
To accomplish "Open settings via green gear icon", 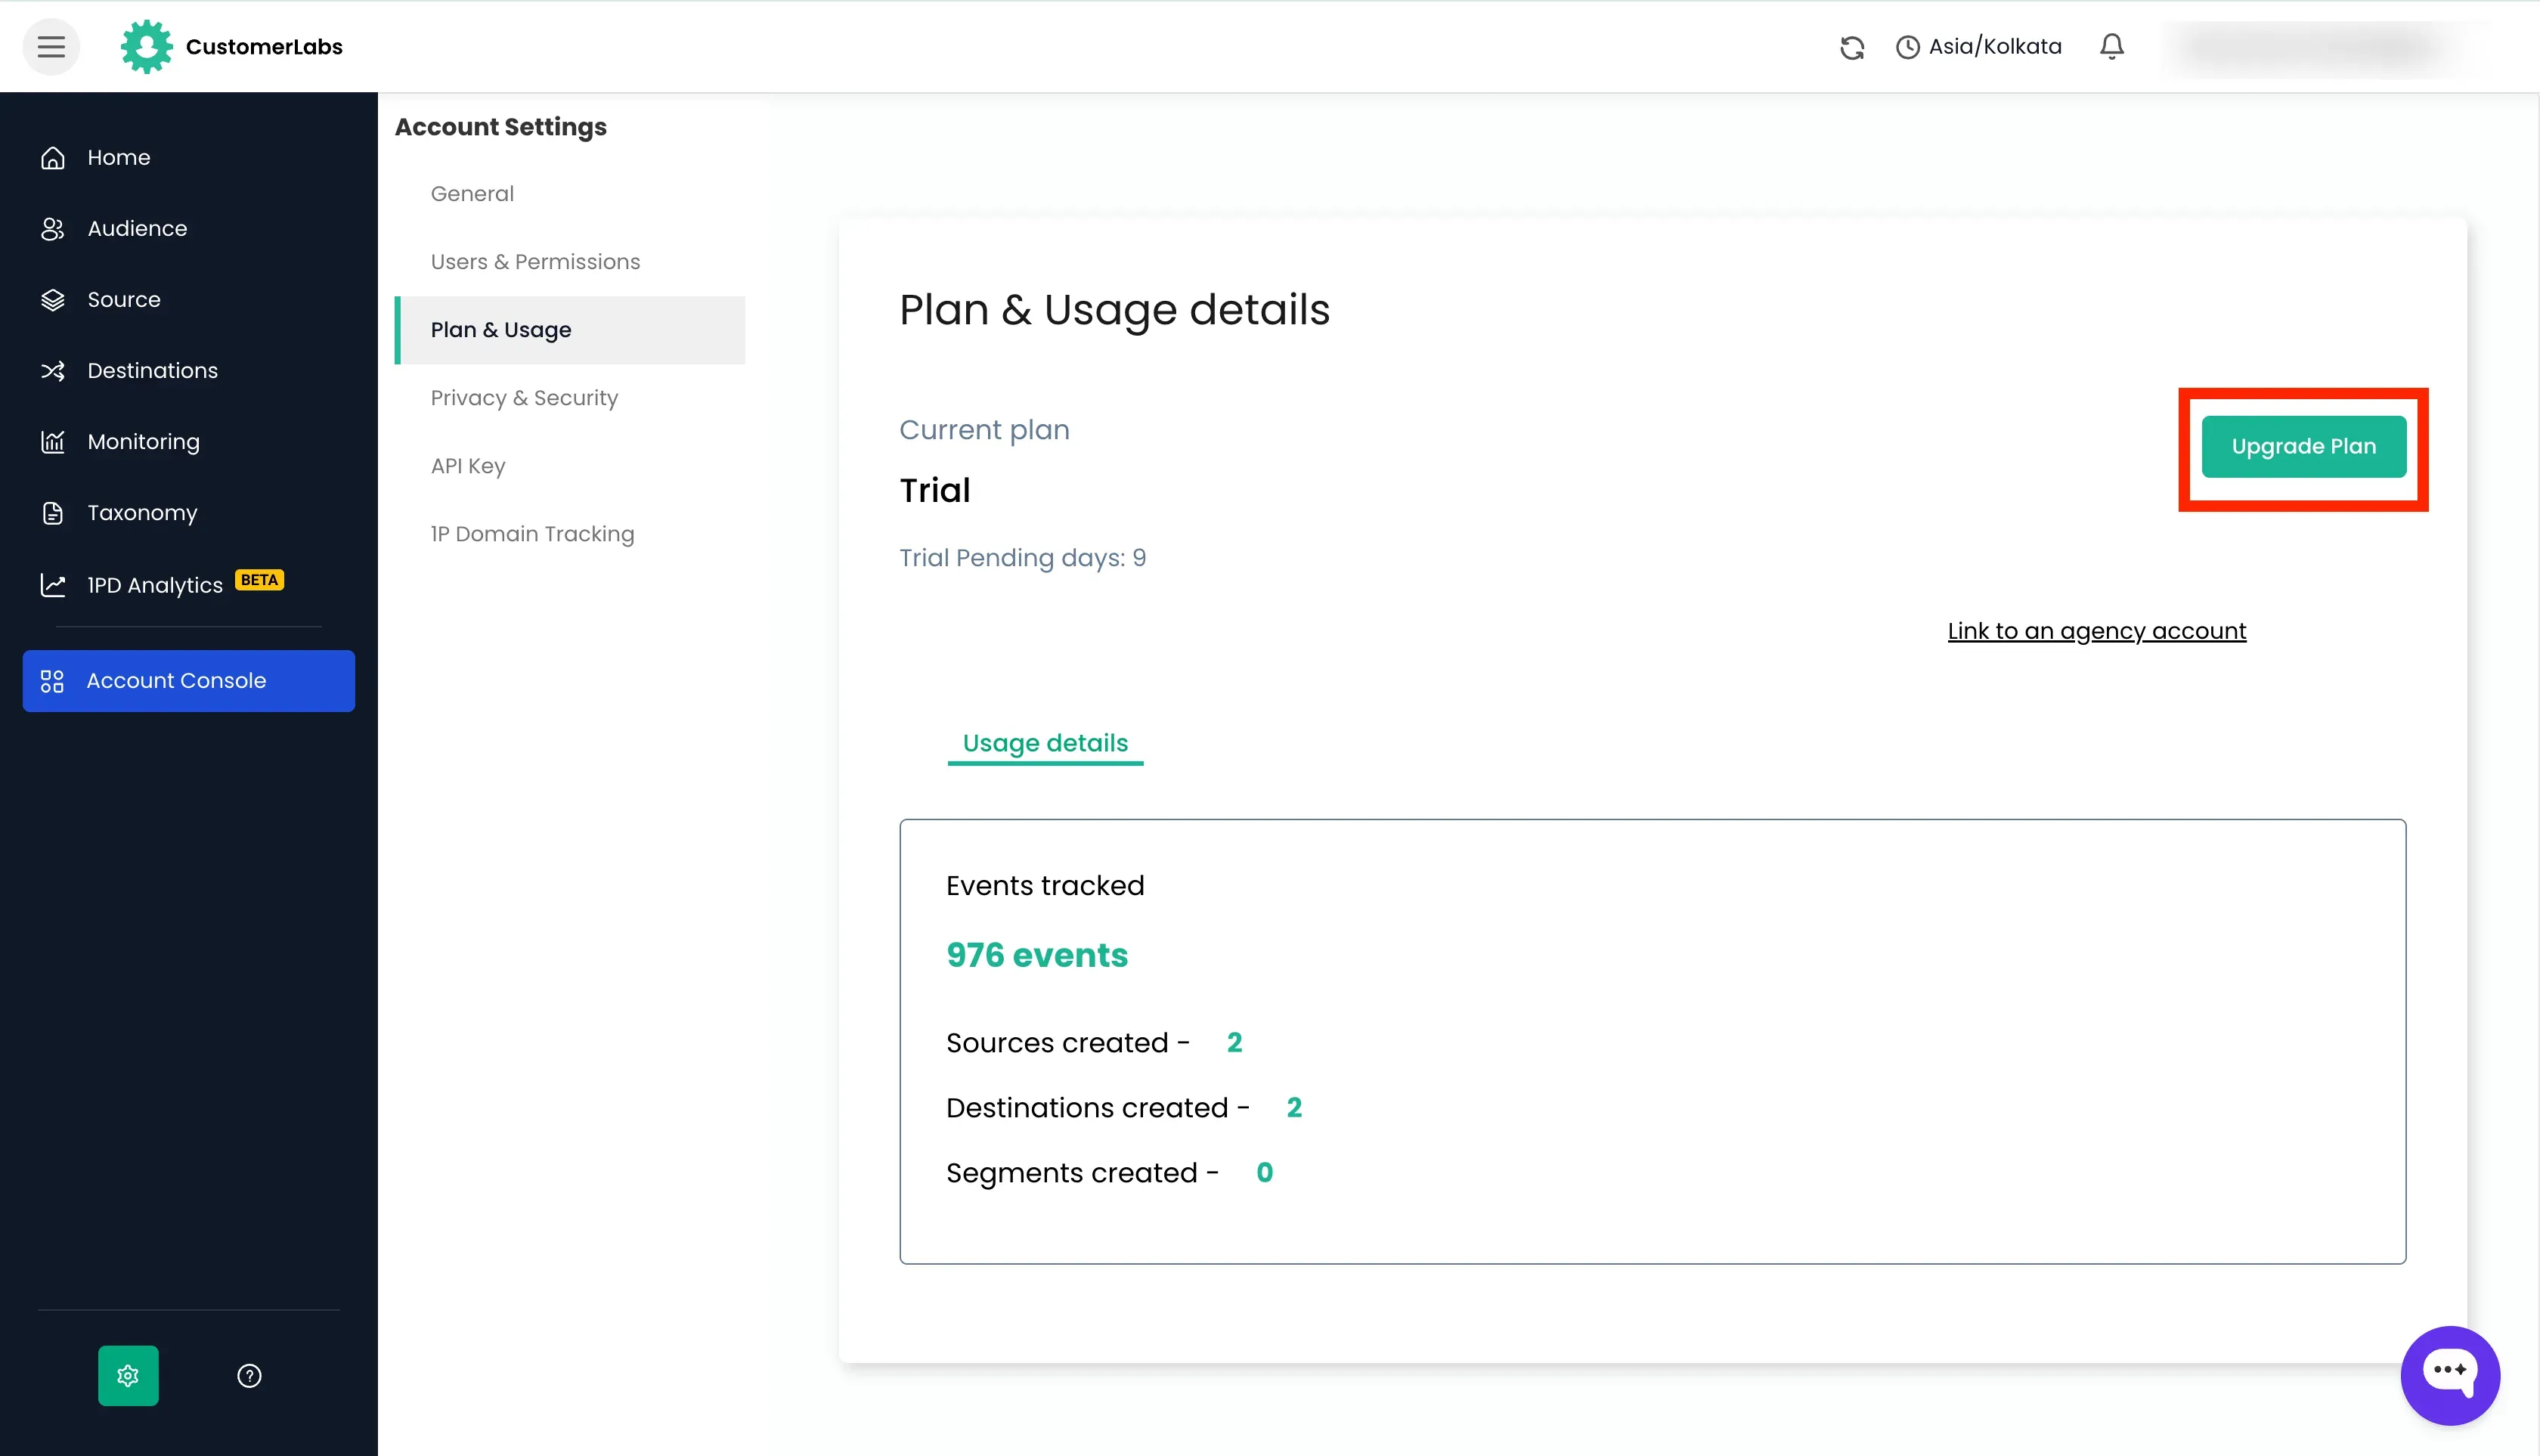I will pos(128,1376).
